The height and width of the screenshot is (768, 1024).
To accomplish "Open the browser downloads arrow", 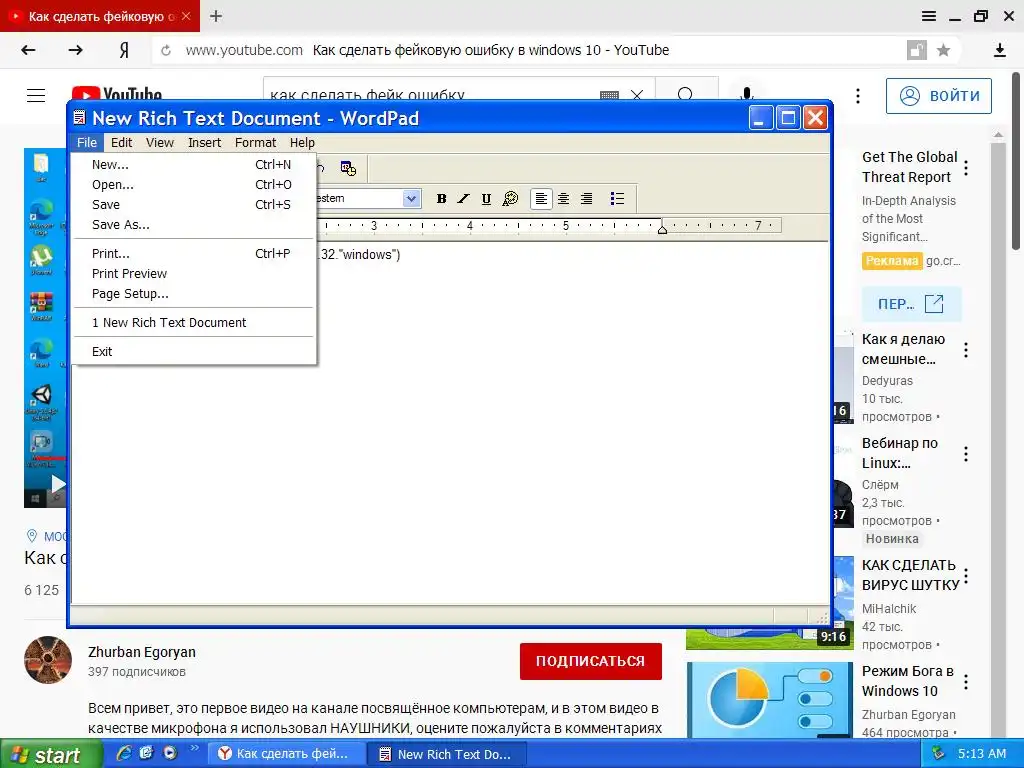I will 1000,50.
